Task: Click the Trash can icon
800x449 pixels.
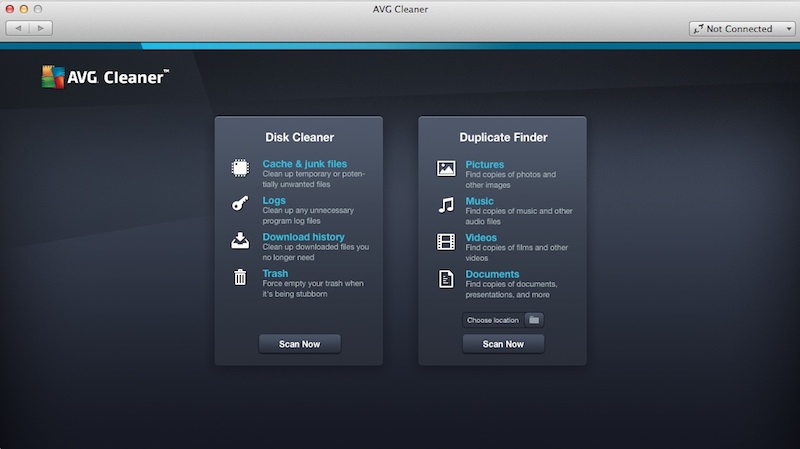Action: pyautogui.click(x=240, y=278)
